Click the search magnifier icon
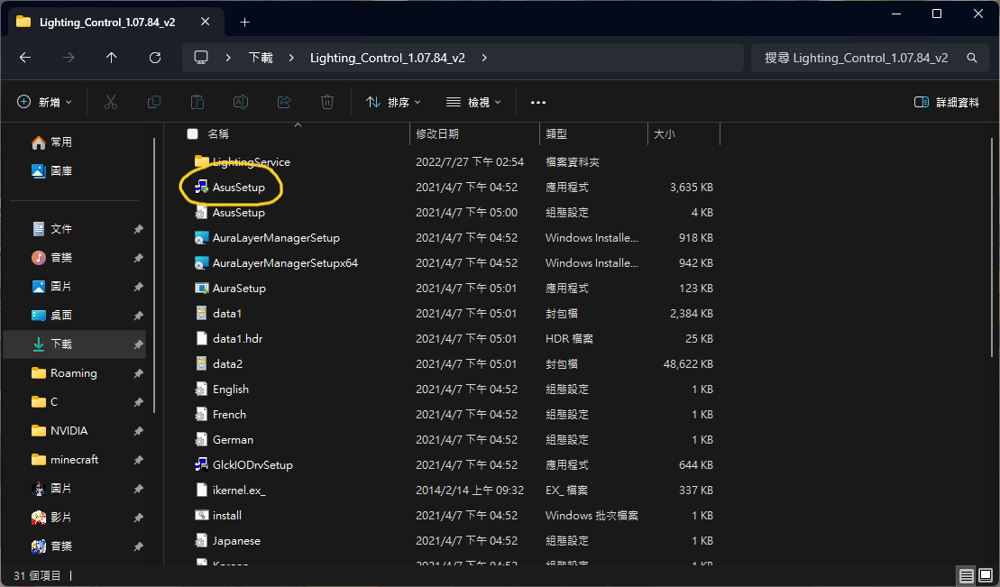 972,57
